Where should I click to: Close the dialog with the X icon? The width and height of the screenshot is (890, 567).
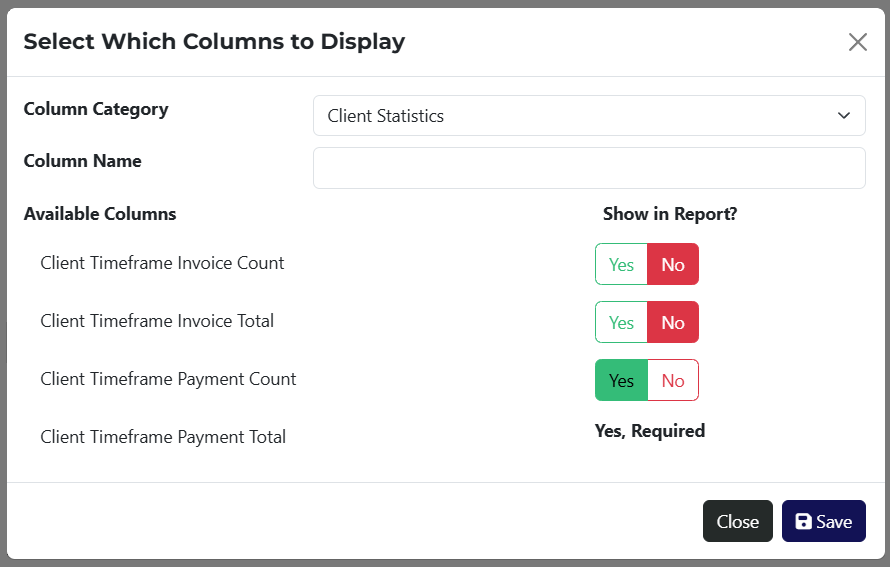point(857,42)
